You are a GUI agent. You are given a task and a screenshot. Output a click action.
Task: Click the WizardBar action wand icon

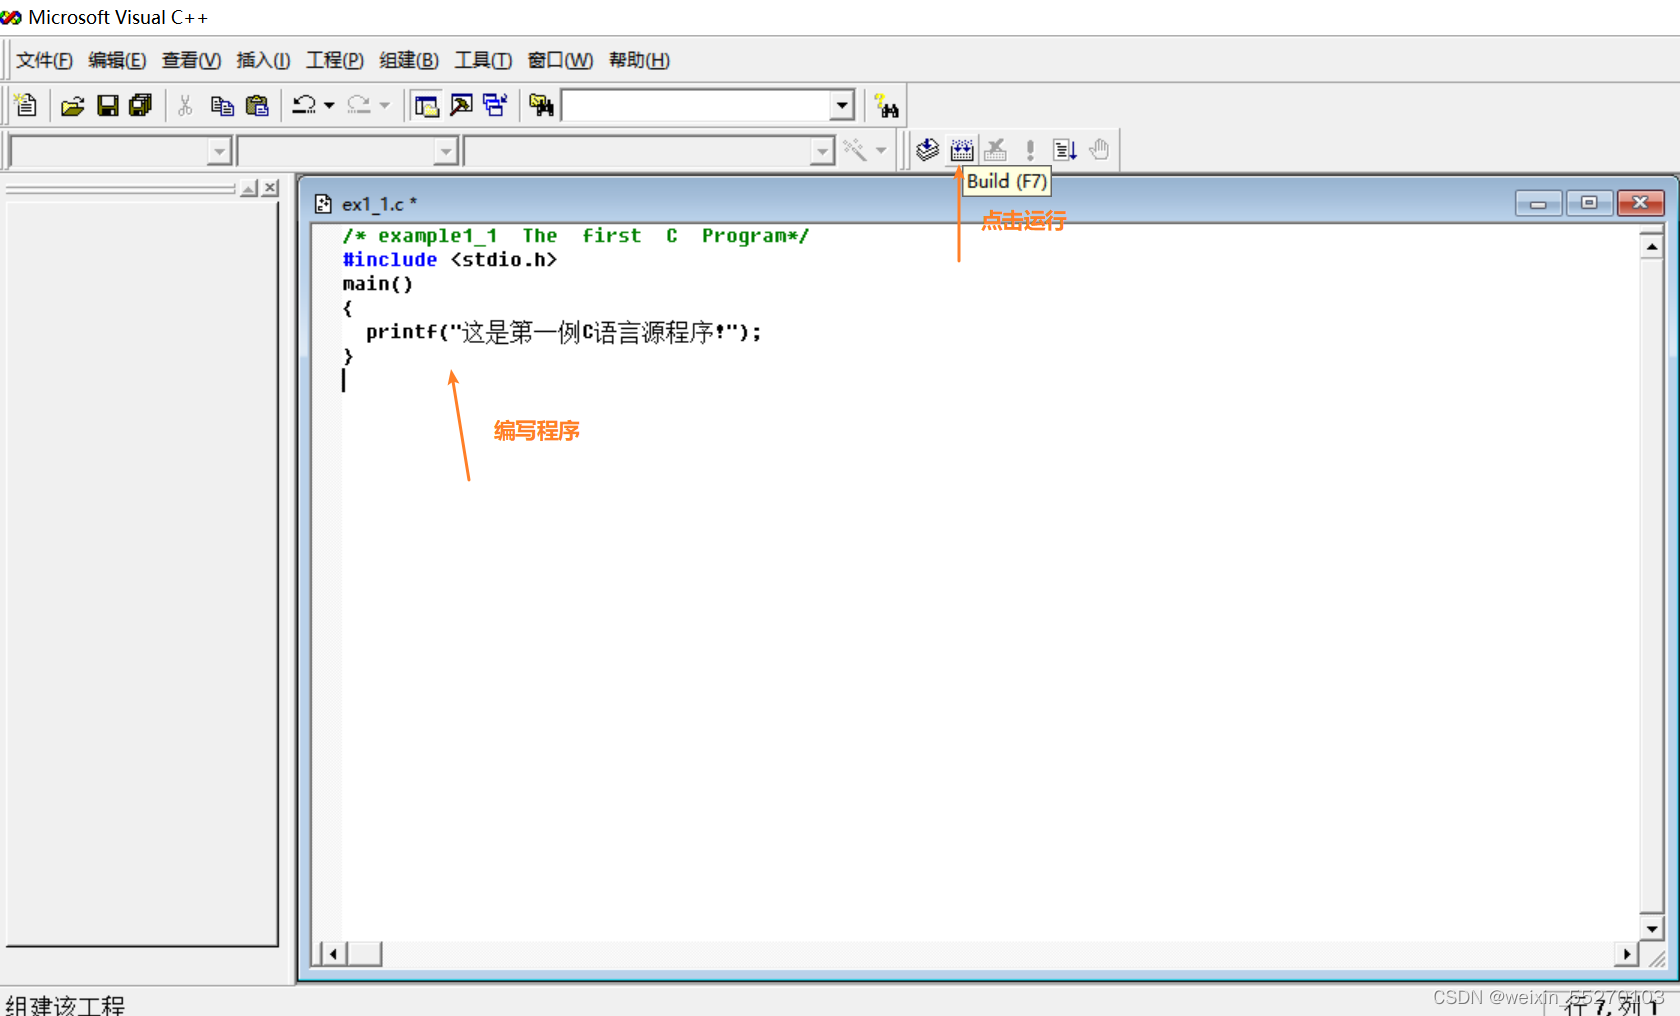pos(855,150)
